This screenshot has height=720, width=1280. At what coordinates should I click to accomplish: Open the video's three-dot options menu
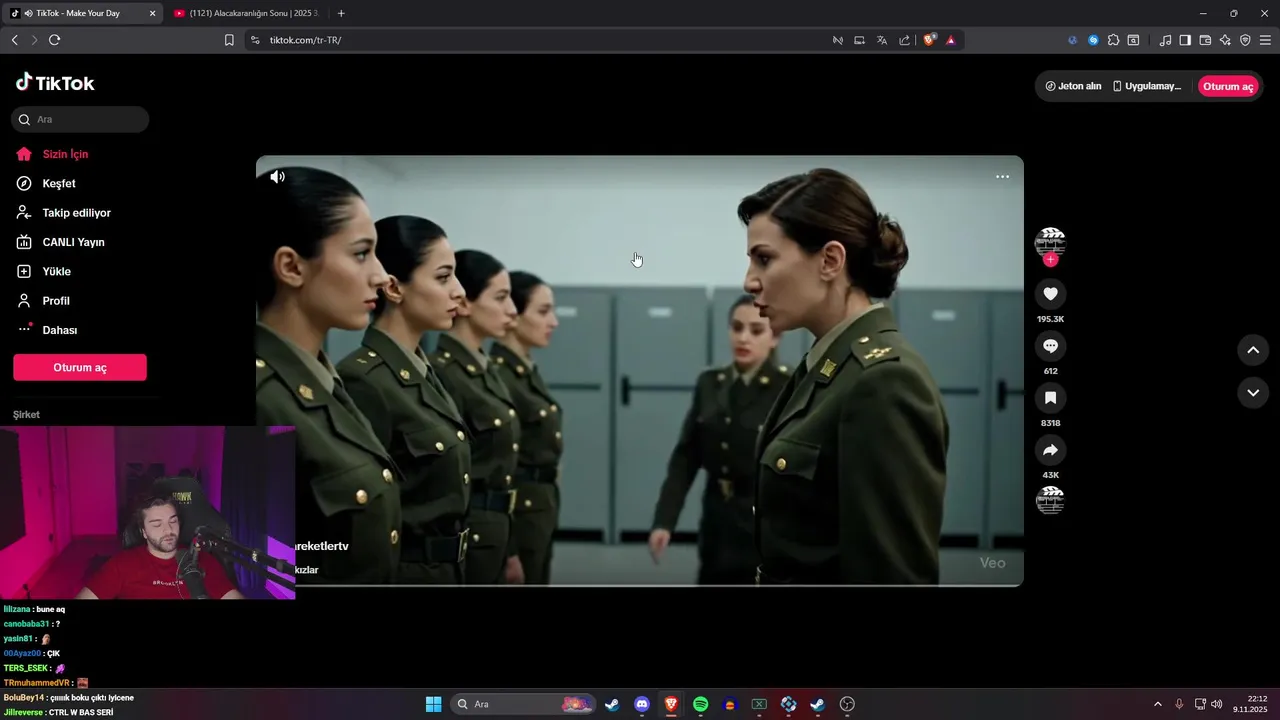1002,177
